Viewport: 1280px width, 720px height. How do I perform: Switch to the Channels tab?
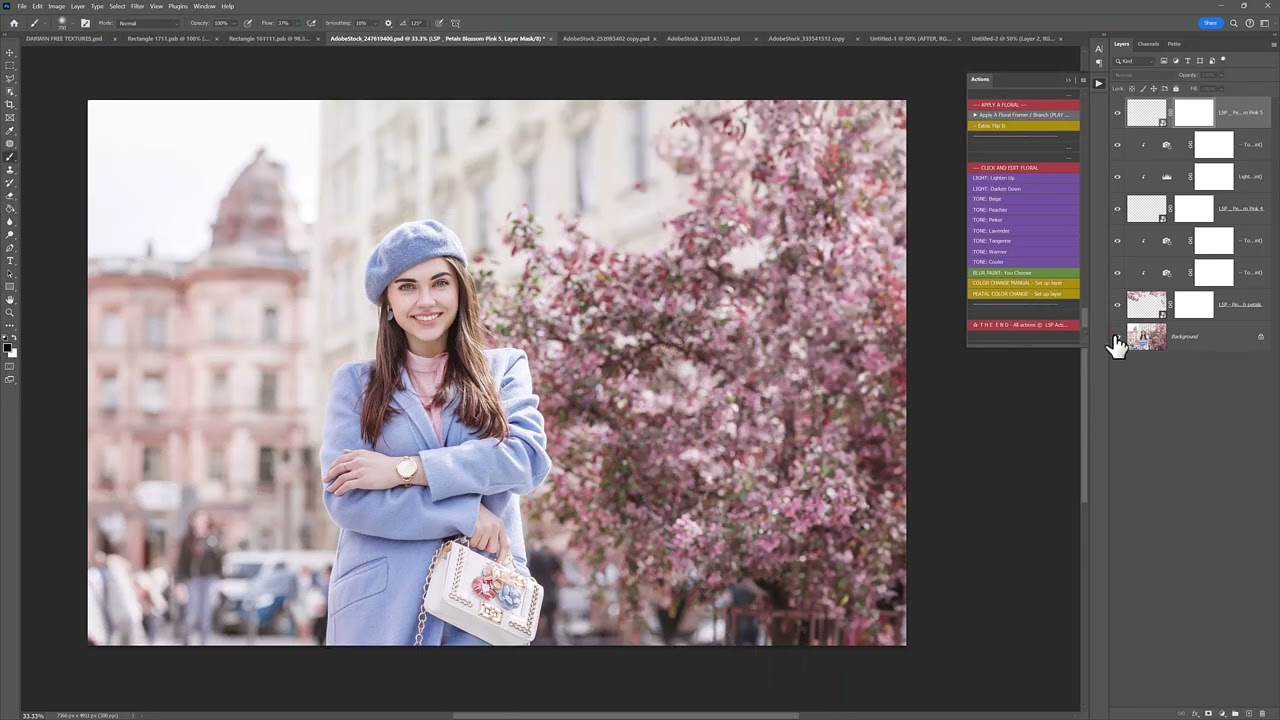(1148, 44)
